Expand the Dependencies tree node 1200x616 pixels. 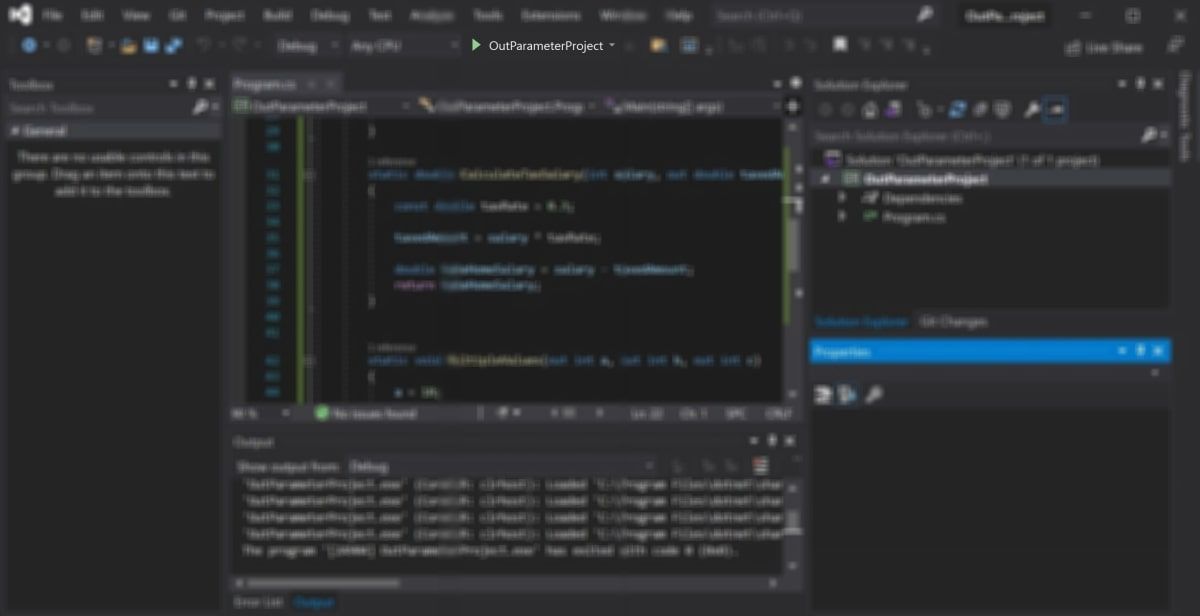842,198
